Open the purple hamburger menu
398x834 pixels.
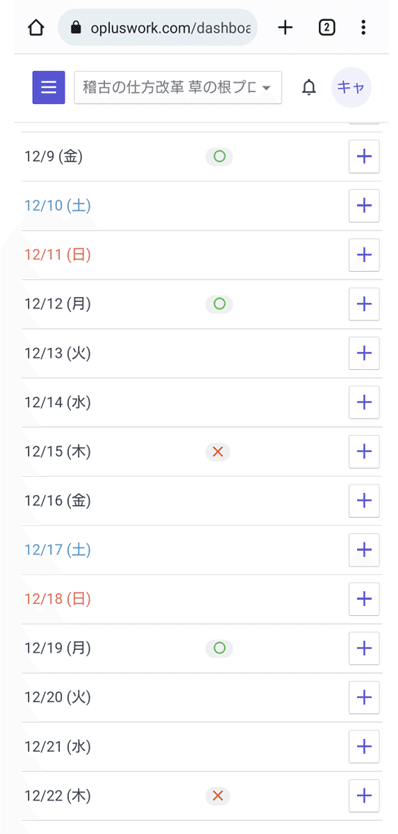48,87
